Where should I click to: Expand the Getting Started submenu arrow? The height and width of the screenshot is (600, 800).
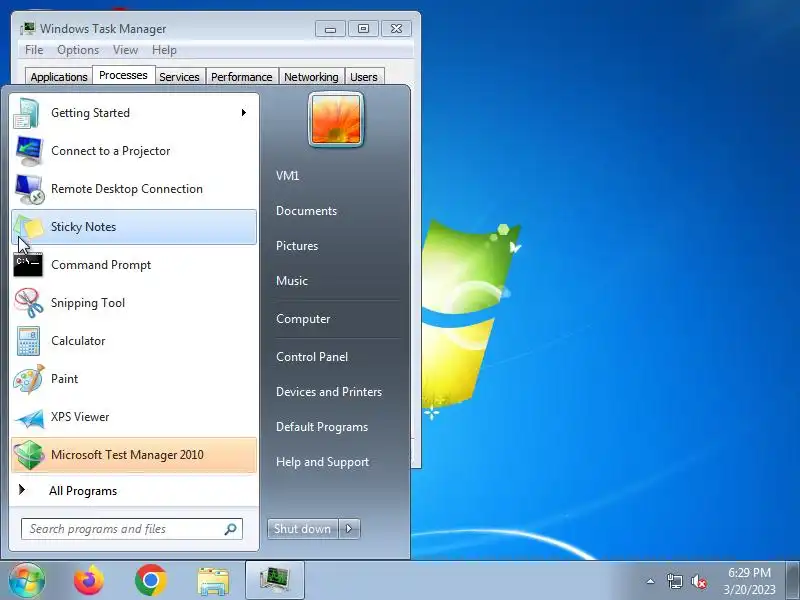[244, 113]
